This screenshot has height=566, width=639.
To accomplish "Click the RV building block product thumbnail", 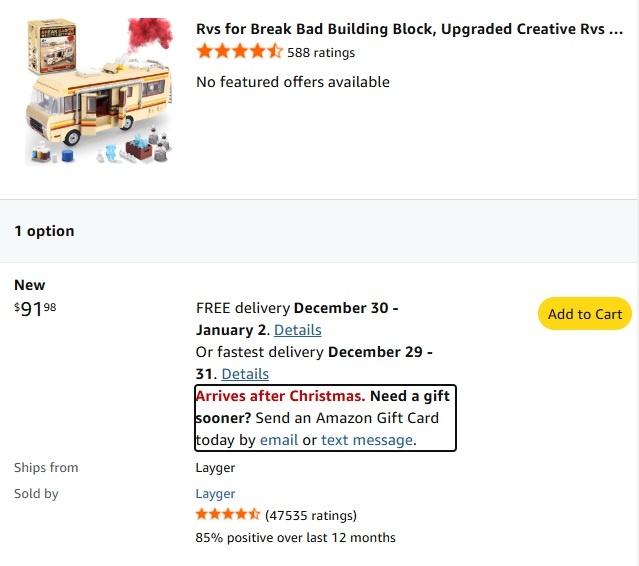I will pos(99,91).
